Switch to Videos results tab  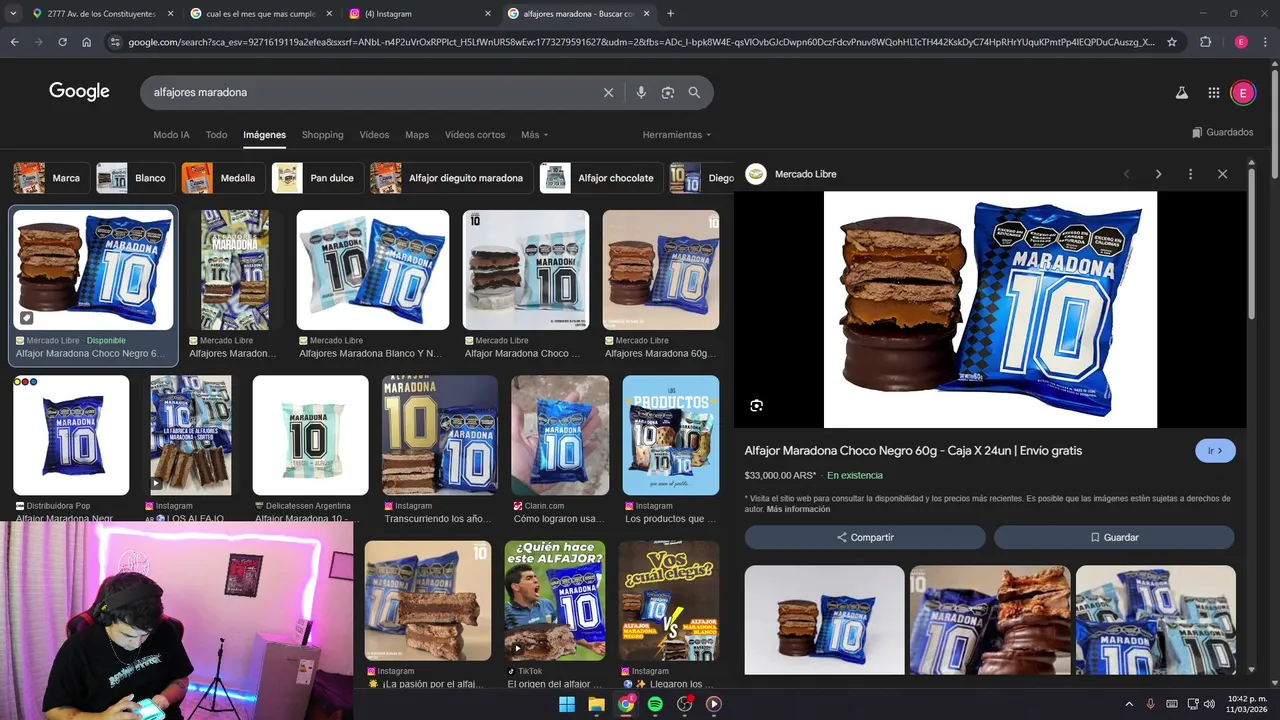click(x=374, y=135)
